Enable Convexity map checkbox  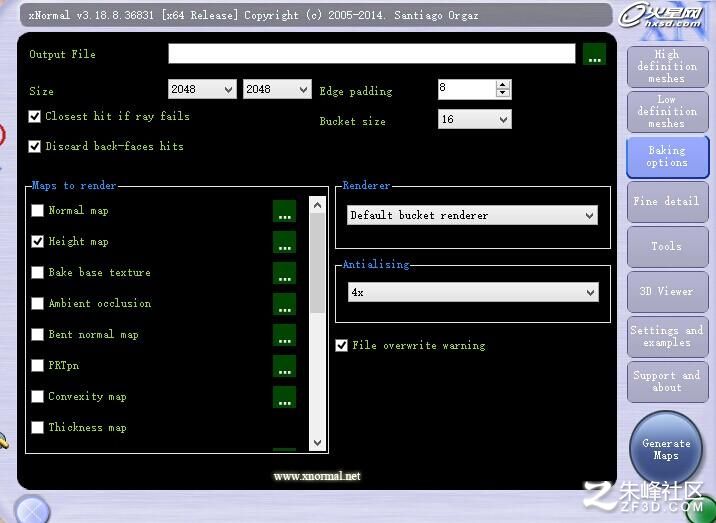37,396
